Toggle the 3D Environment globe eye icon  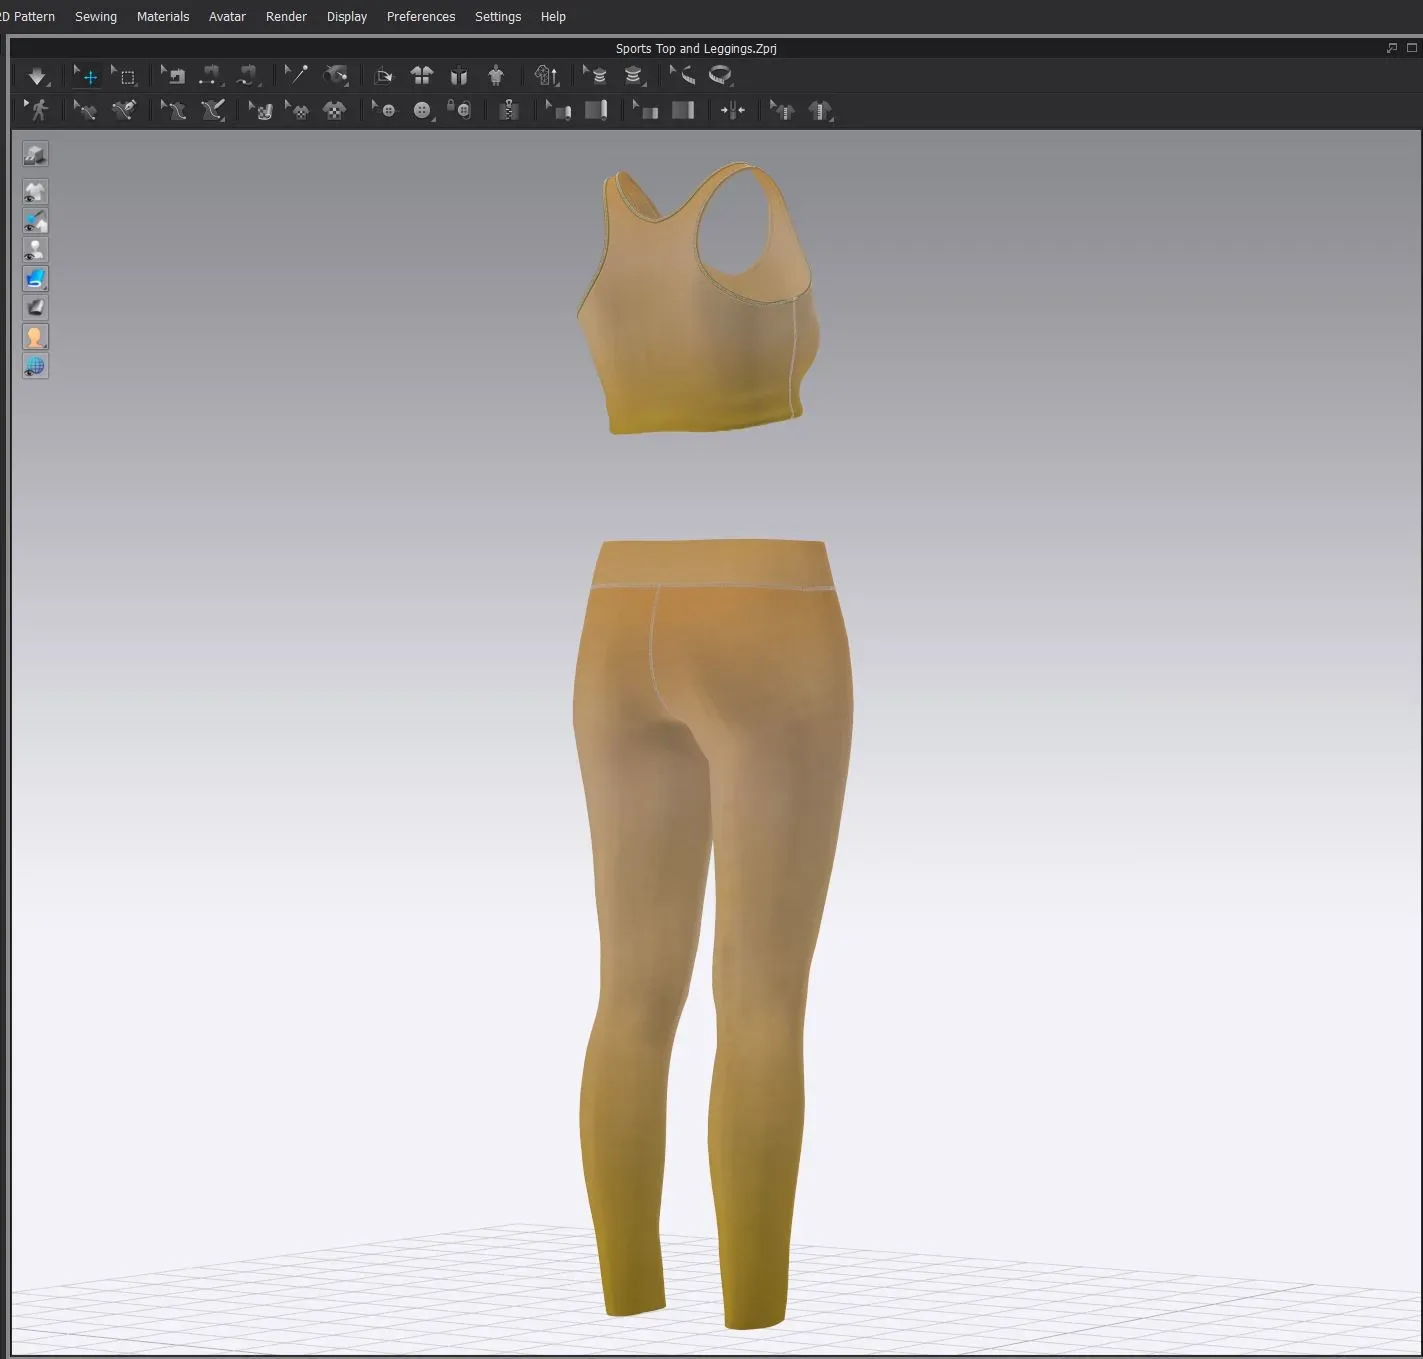click(35, 366)
